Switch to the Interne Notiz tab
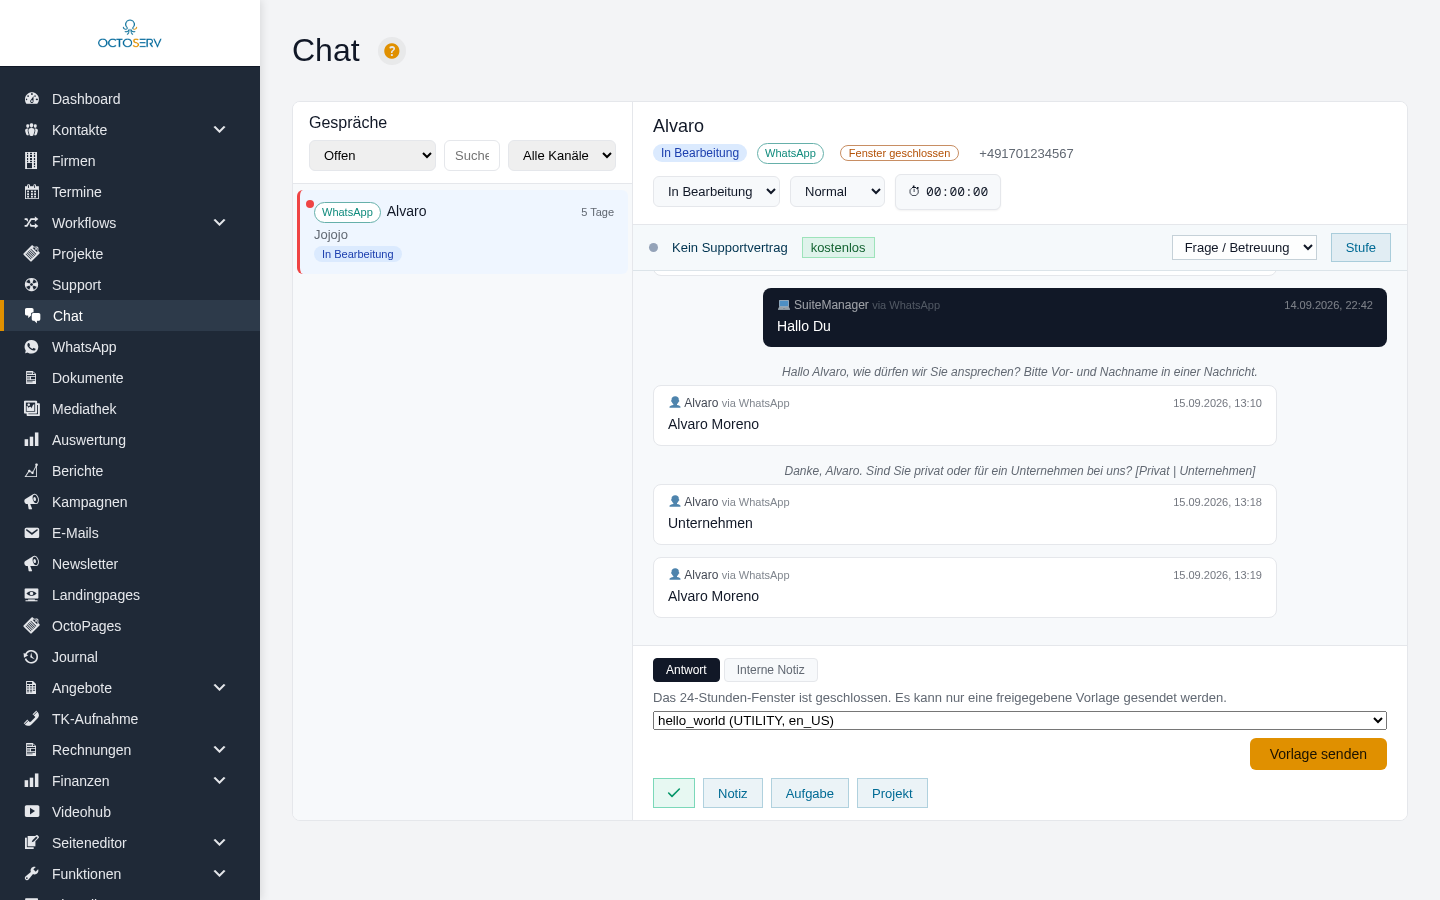 click(771, 670)
